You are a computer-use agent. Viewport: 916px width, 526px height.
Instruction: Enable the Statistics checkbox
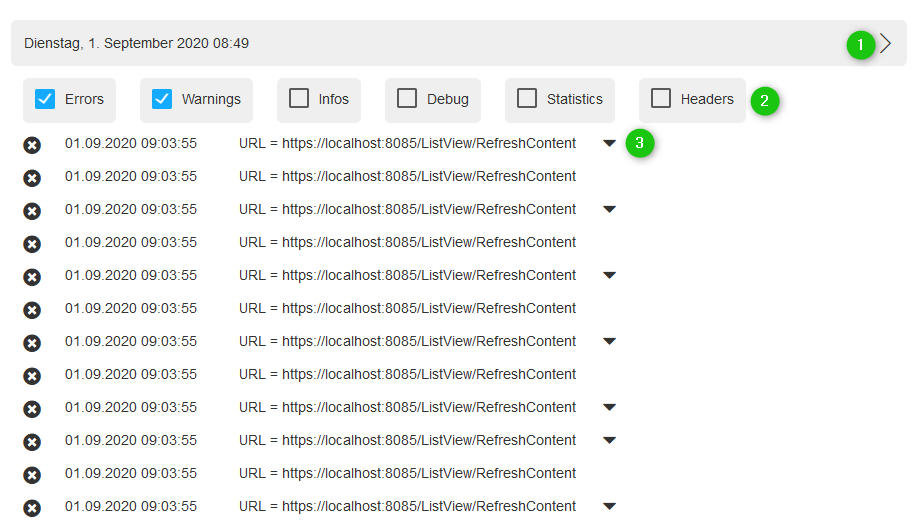coord(527,98)
